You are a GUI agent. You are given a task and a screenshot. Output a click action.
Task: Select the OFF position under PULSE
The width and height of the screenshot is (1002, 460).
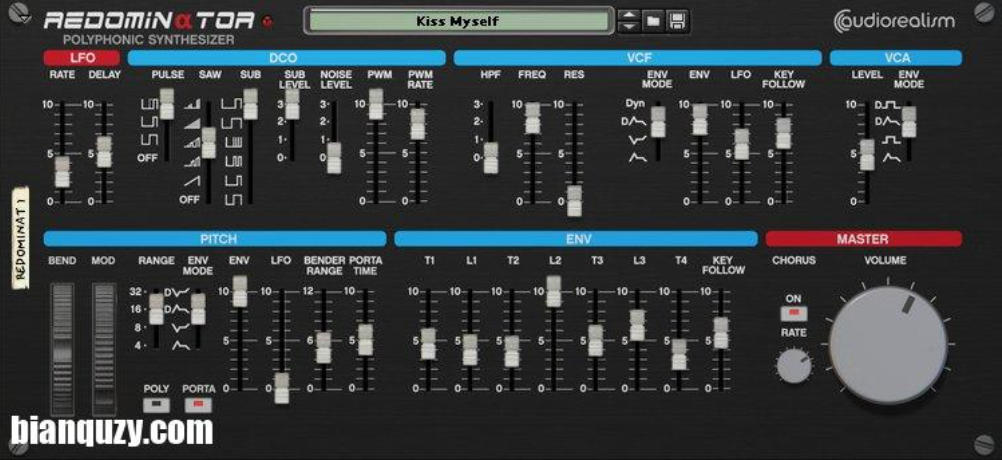147,157
